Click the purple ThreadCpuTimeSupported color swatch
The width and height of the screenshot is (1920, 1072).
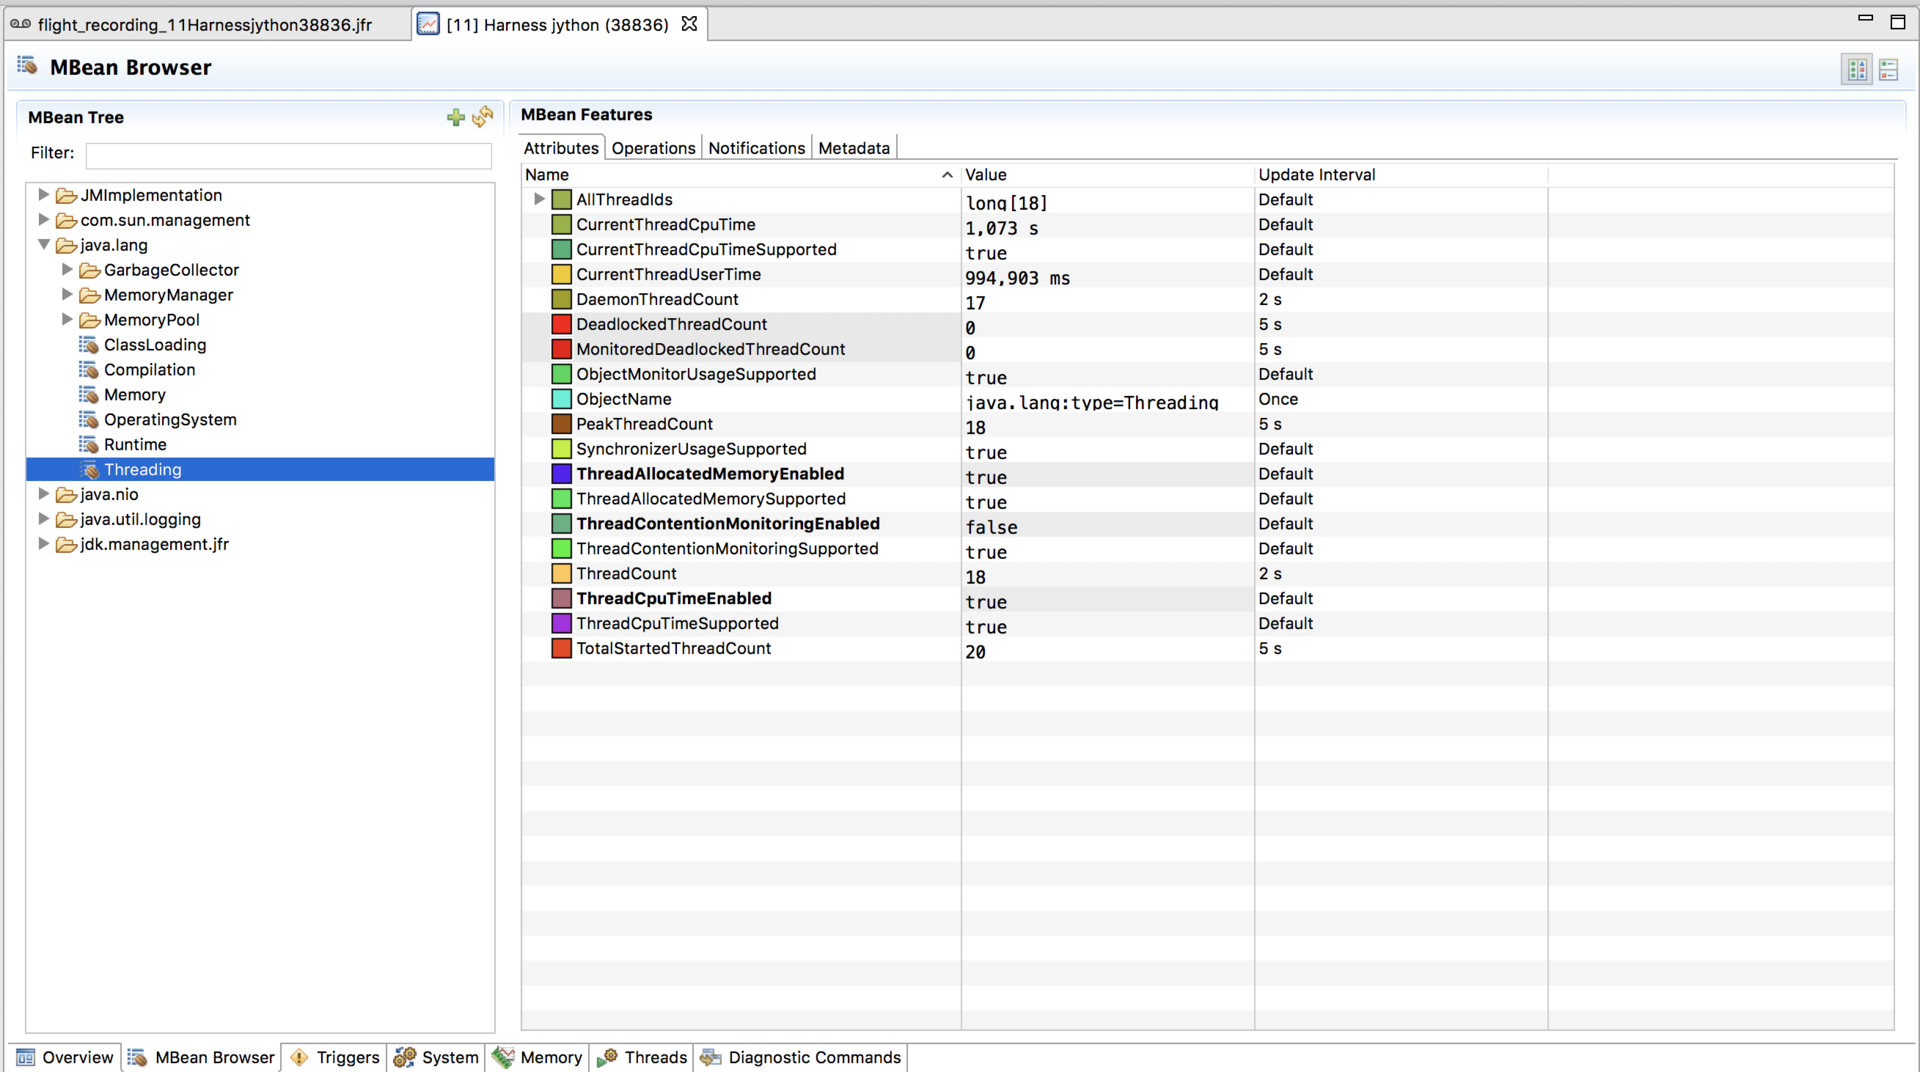pos(561,624)
